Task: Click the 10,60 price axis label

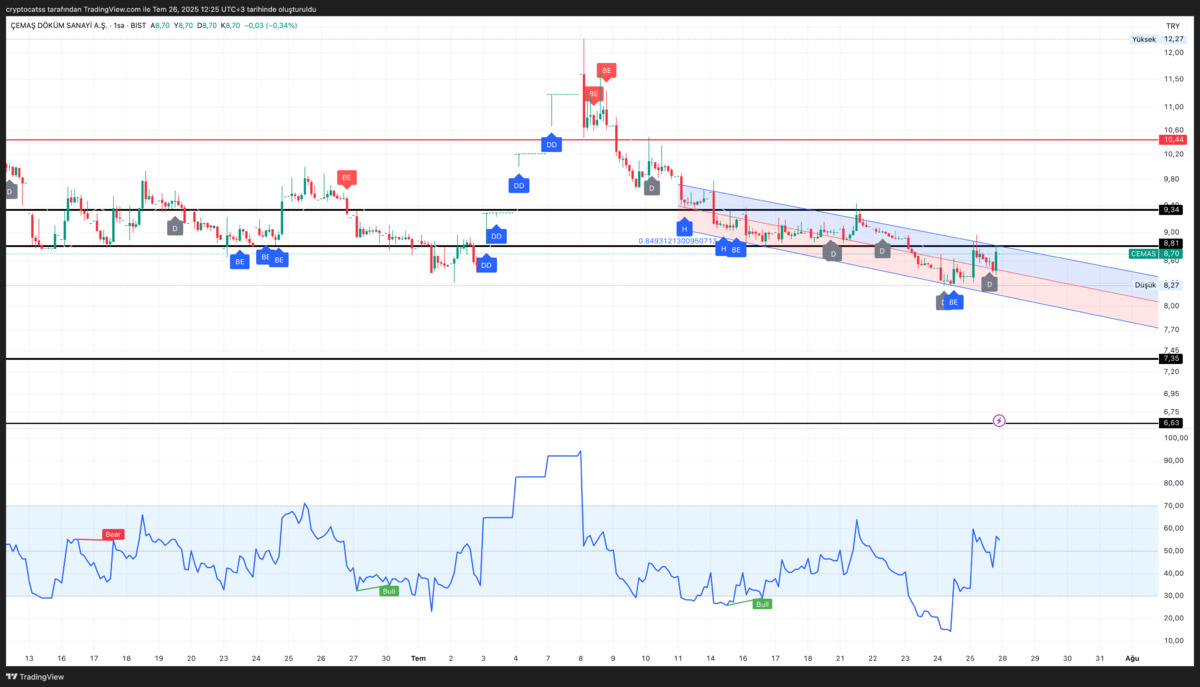Action: [1174, 130]
